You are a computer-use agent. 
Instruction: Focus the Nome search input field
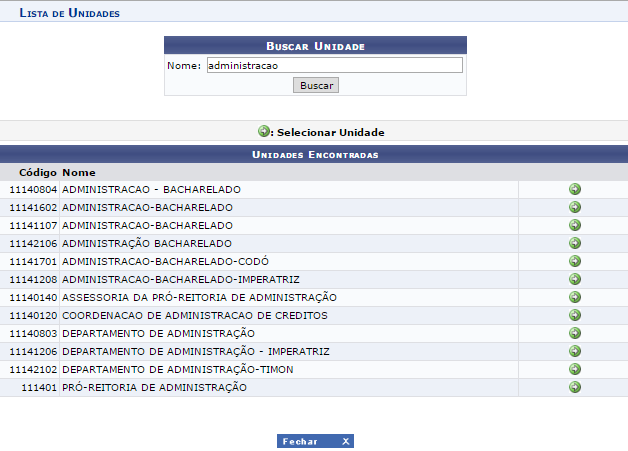click(x=333, y=65)
